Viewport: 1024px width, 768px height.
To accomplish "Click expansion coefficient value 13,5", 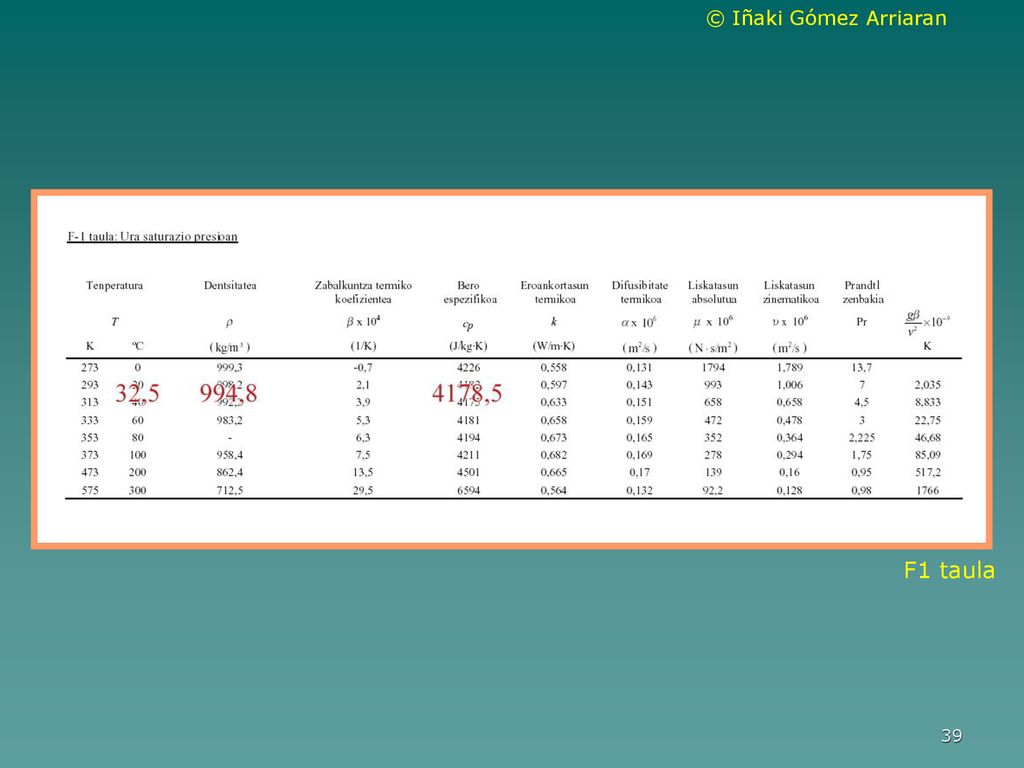I will (x=363, y=472).
